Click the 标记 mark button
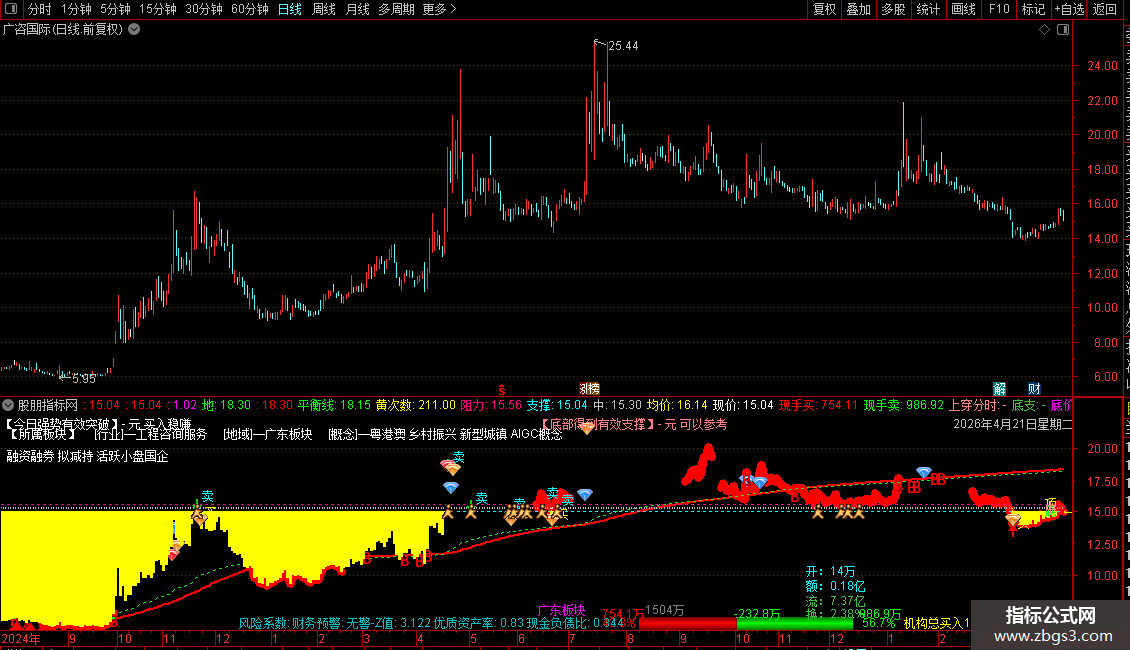The height and width of the screenshot is (650, 1130). point(1033,9)
